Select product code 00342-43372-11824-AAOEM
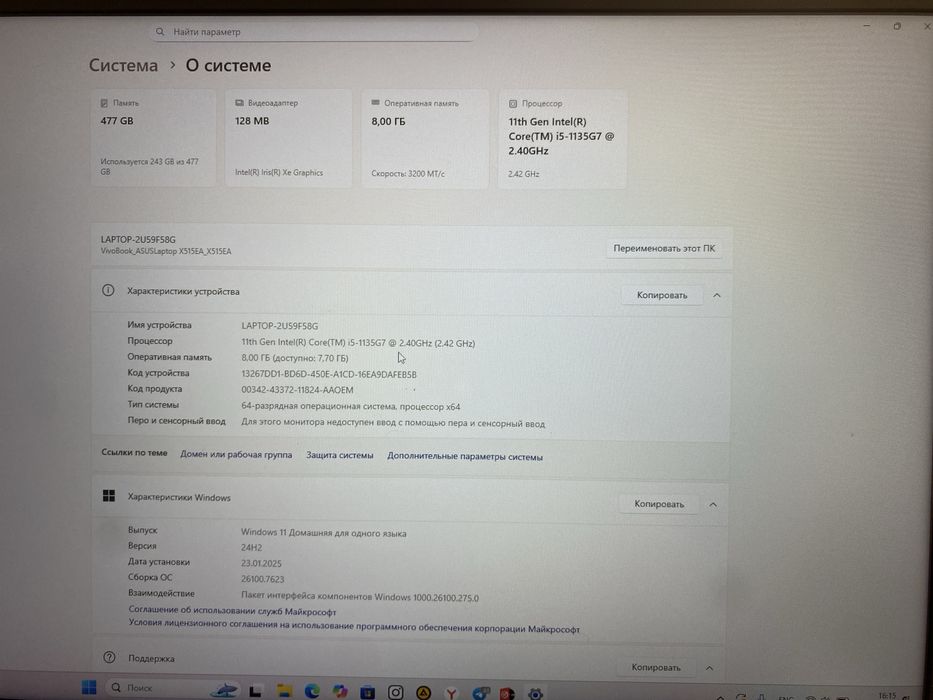The image size is (933, 700). [x=298, y=390]
